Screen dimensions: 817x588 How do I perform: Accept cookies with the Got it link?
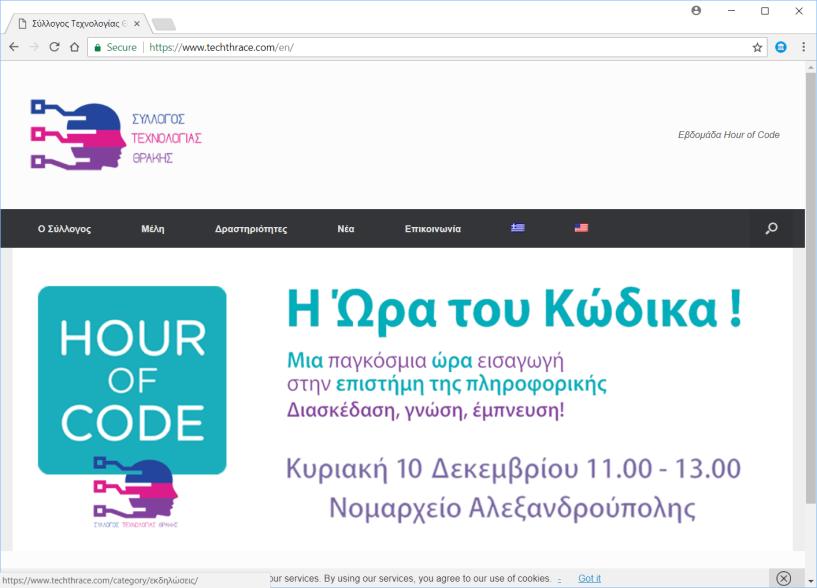click(589, 578)
